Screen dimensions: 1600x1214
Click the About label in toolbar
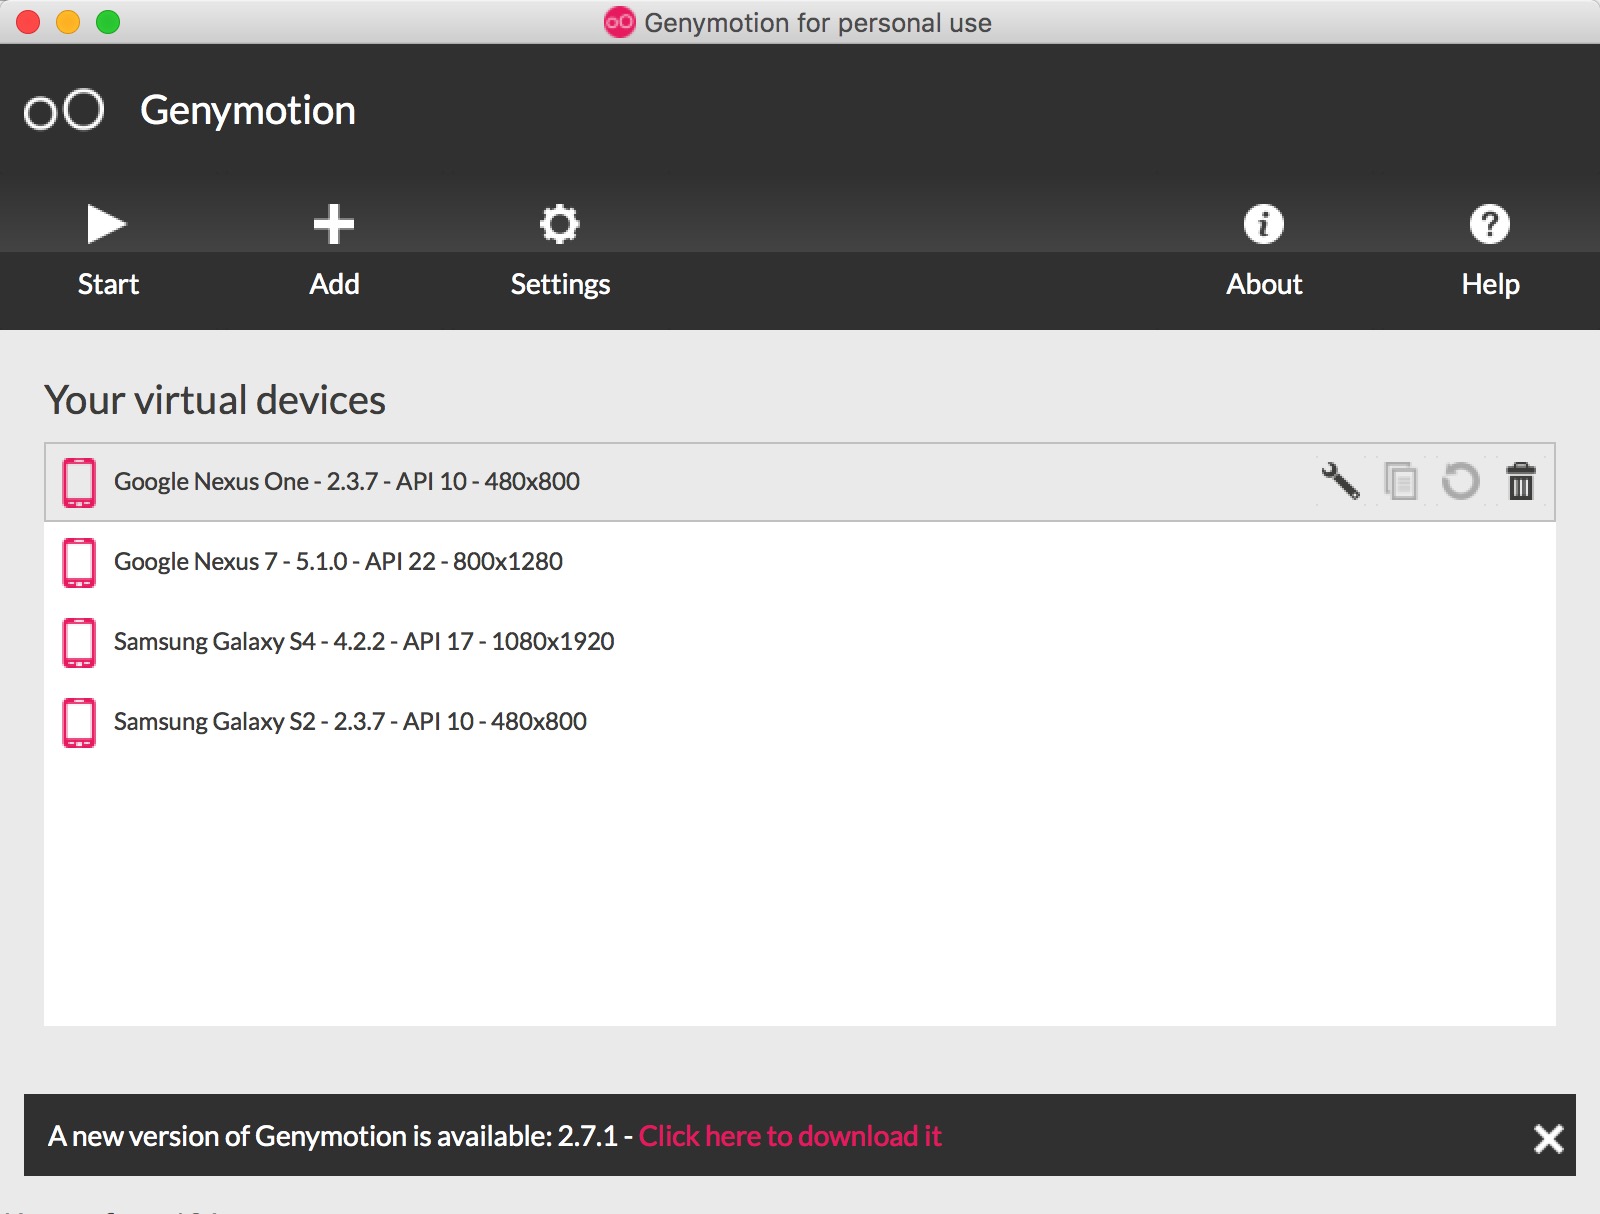click(1264, 284)
